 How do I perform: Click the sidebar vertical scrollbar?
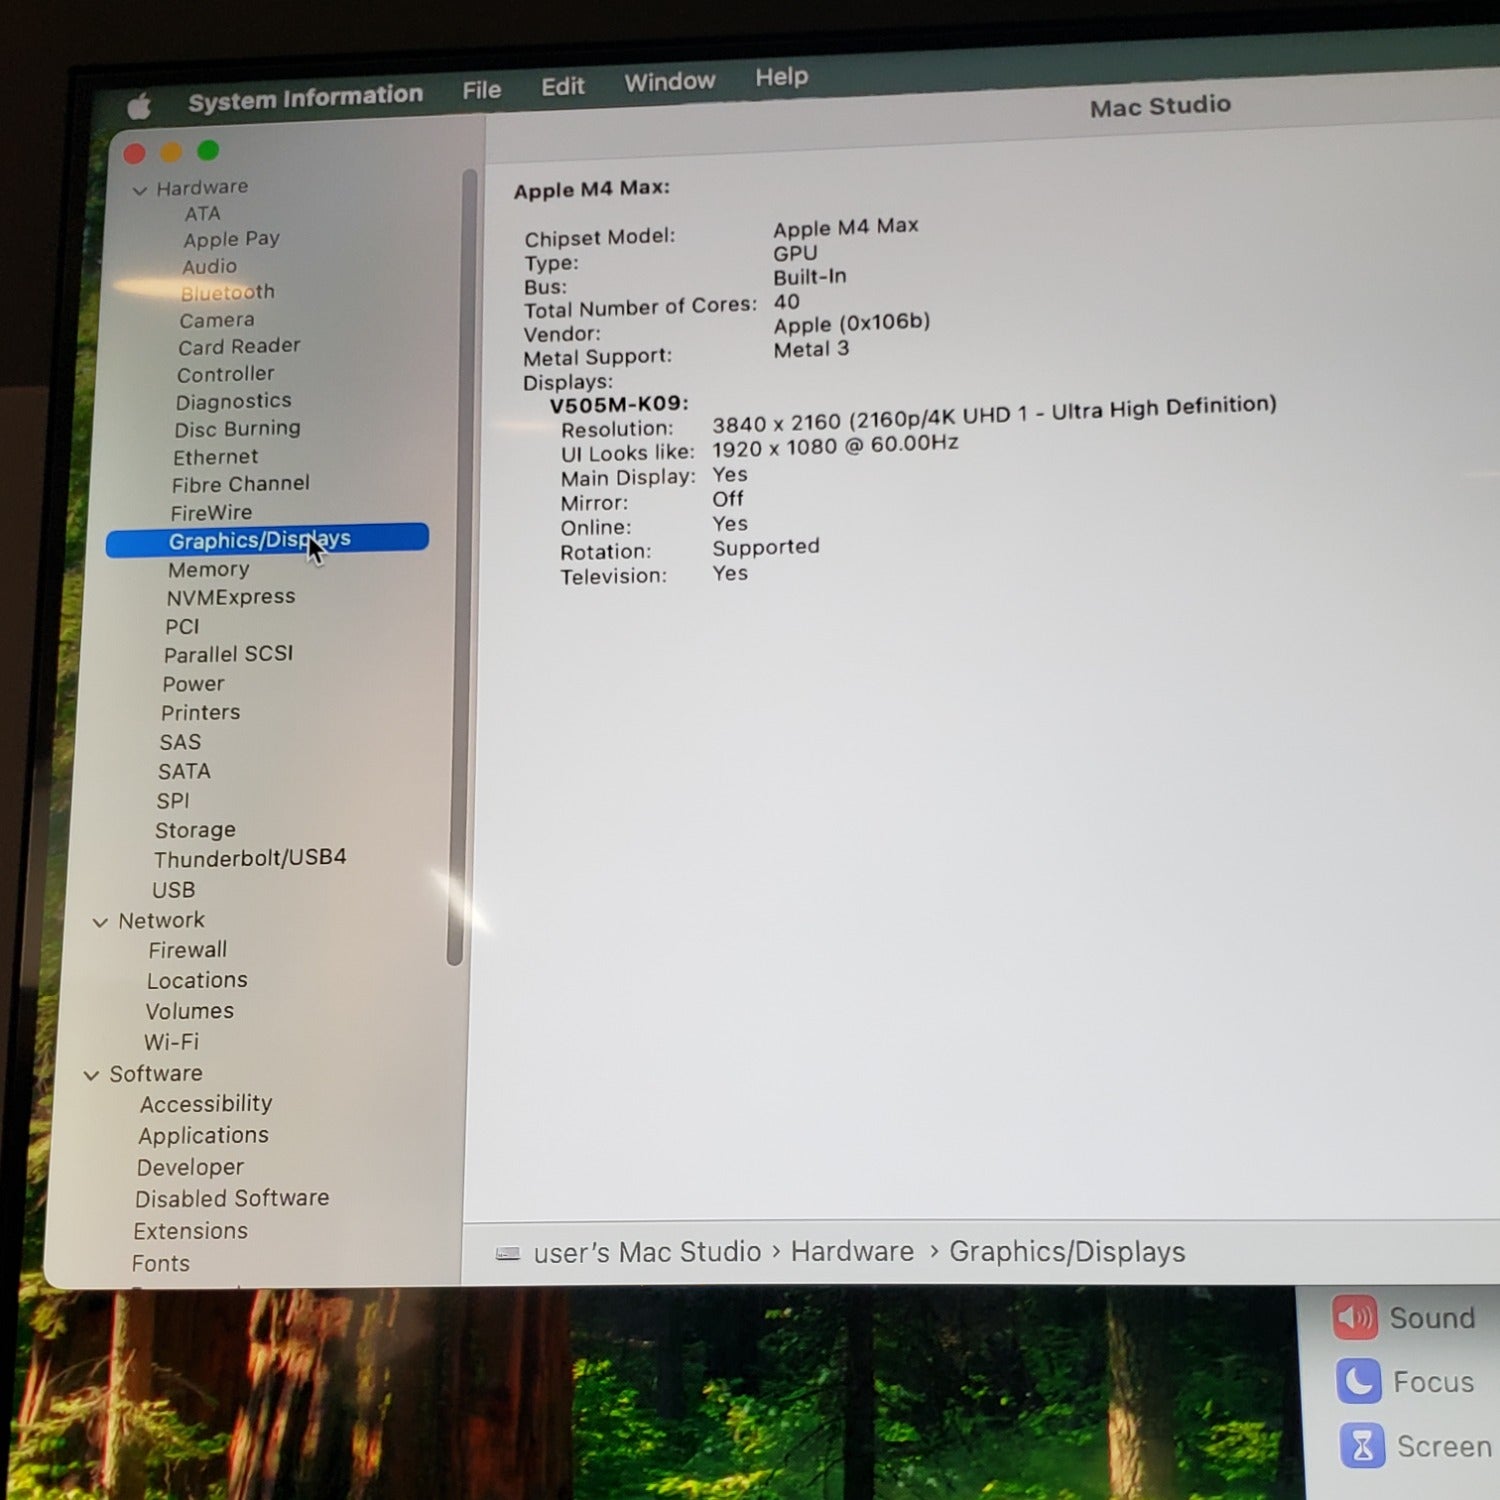[461, 566]
